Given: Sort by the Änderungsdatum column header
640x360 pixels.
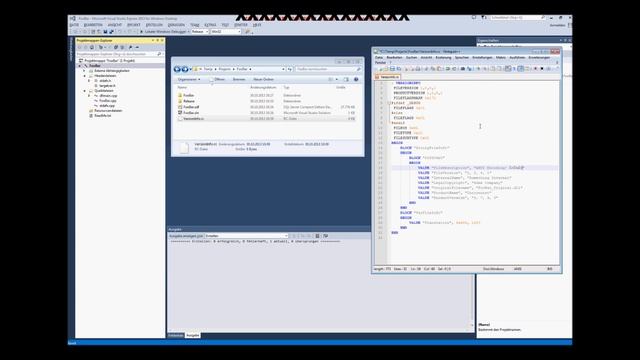Looking at the screenshot, I should [263, 87].
